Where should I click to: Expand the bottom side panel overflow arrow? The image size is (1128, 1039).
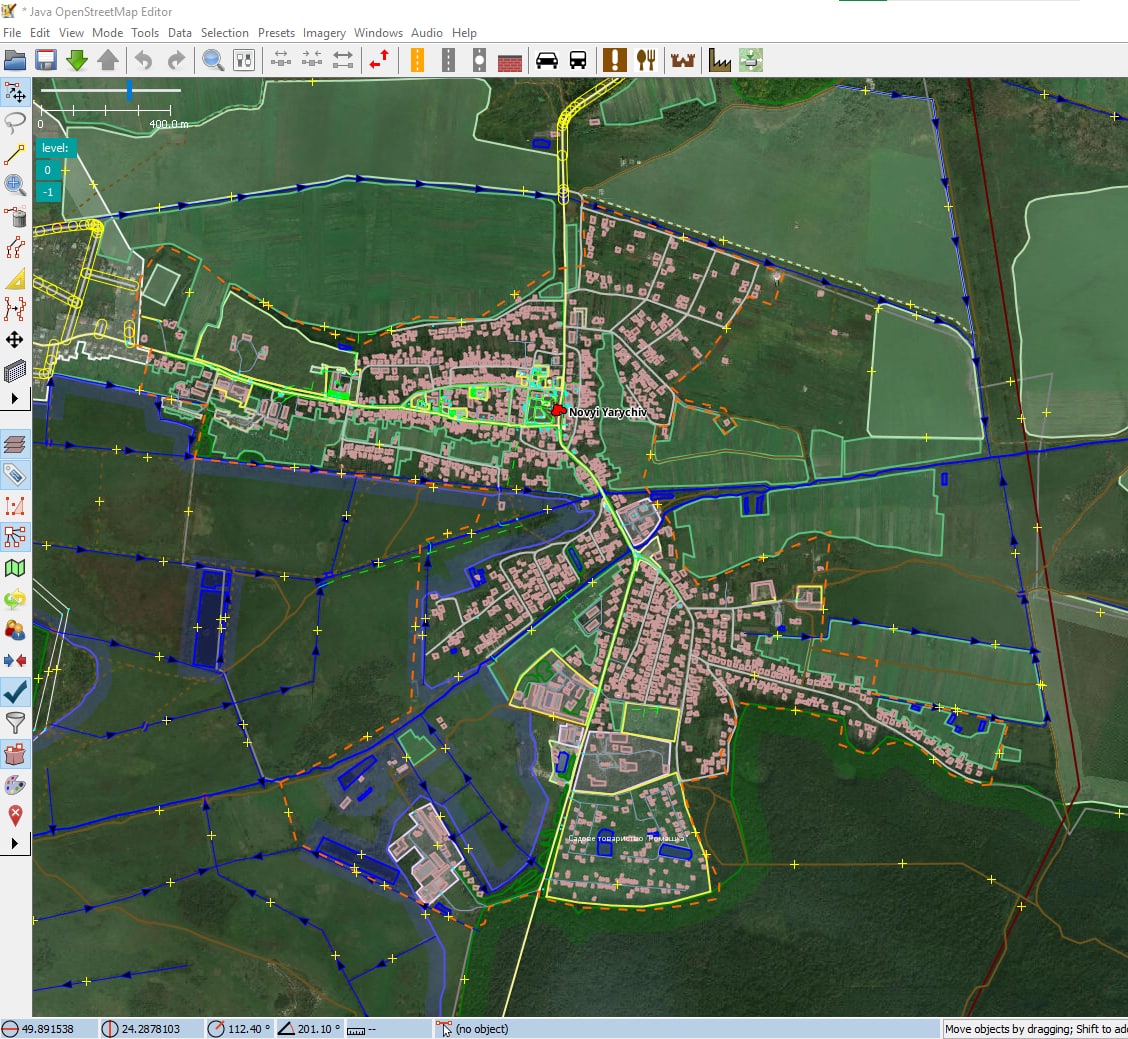(14, 843)
